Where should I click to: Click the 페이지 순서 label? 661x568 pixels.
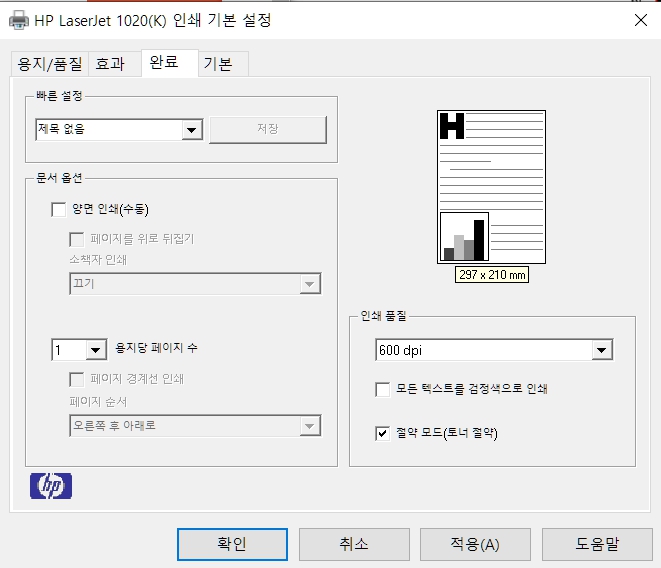coord(98,402)
